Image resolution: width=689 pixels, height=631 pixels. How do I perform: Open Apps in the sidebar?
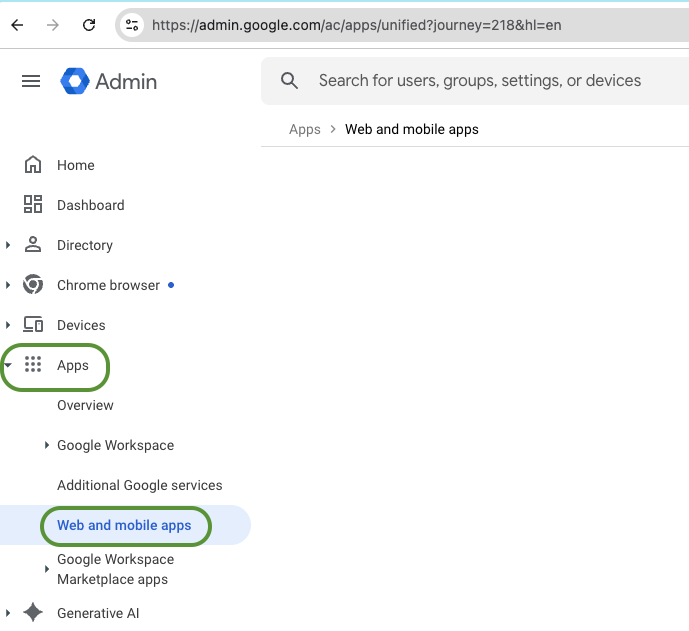[x=73, y=366]
